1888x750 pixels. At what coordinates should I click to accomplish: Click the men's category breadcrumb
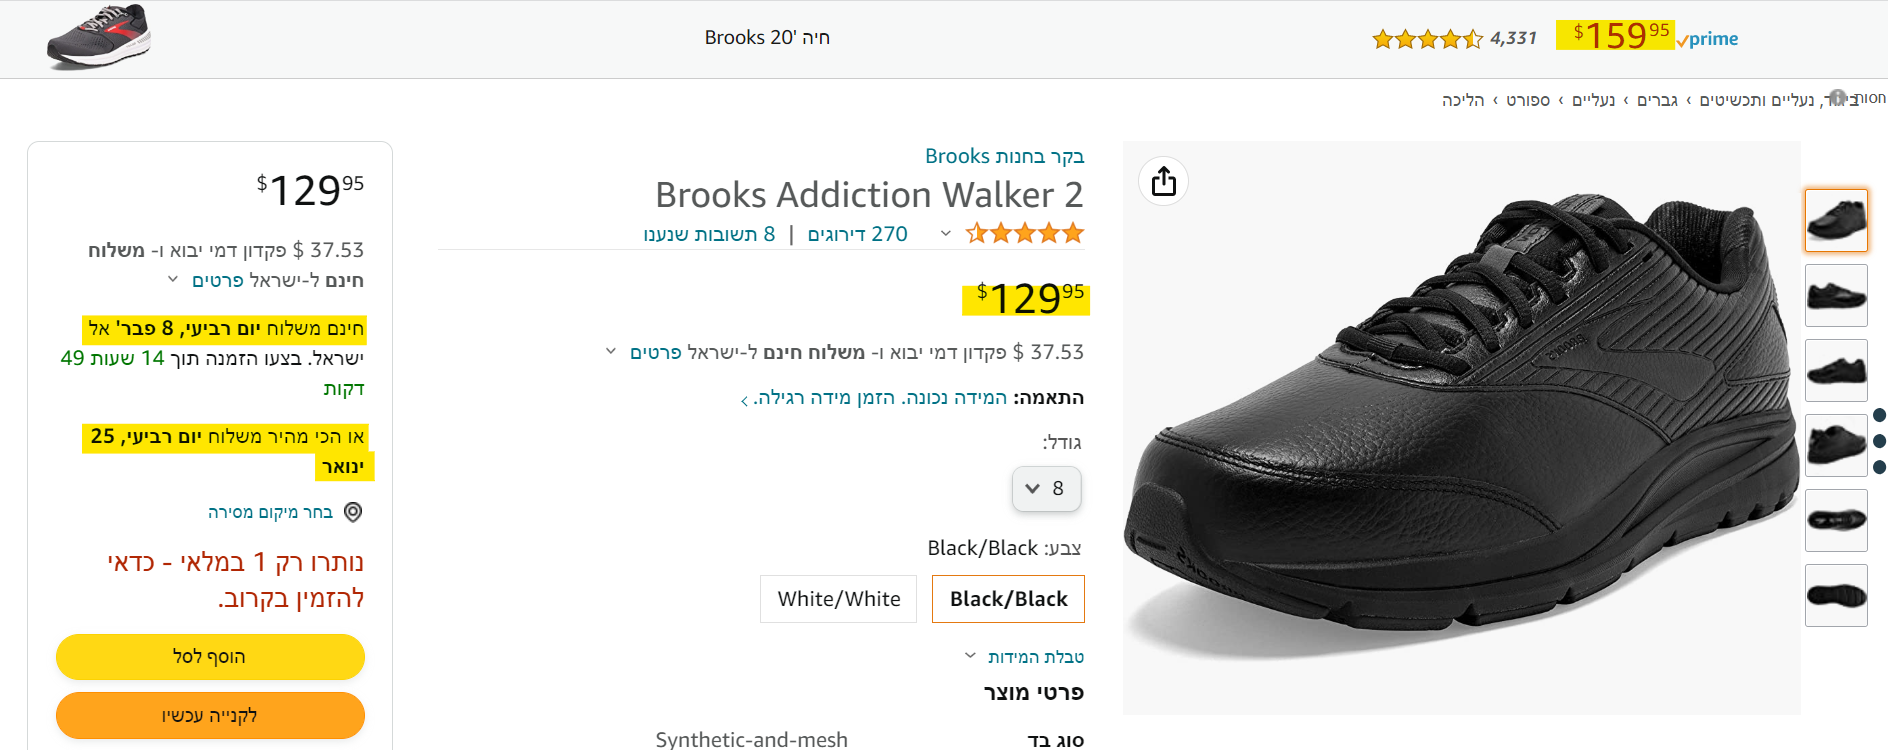tap(1657, 100)
